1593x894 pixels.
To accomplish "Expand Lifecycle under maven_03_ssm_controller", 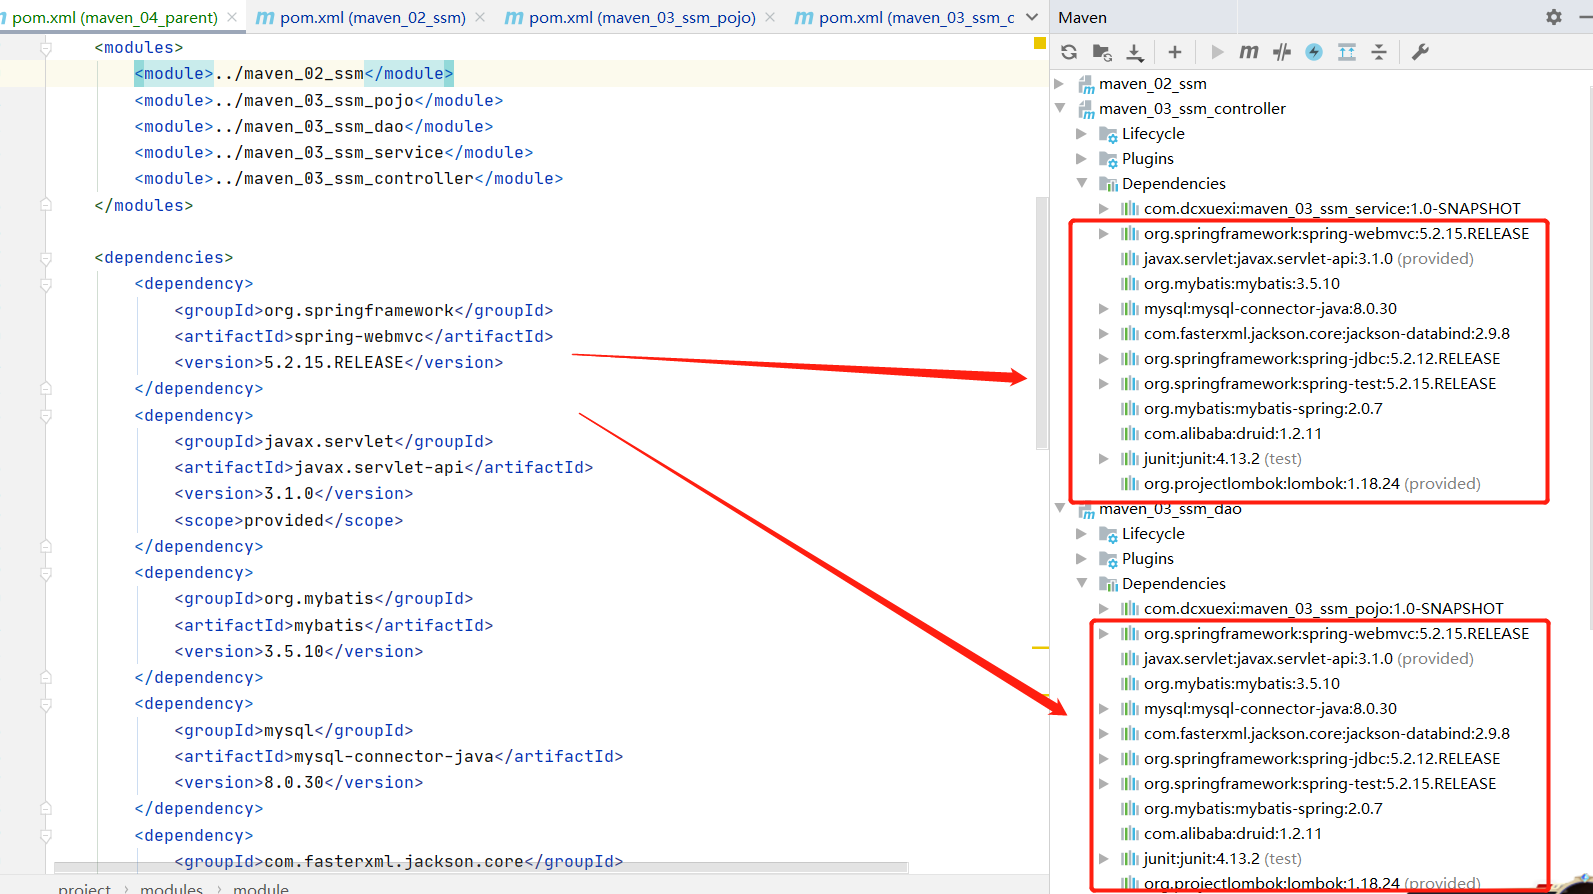I will (x=1082, y=134).
